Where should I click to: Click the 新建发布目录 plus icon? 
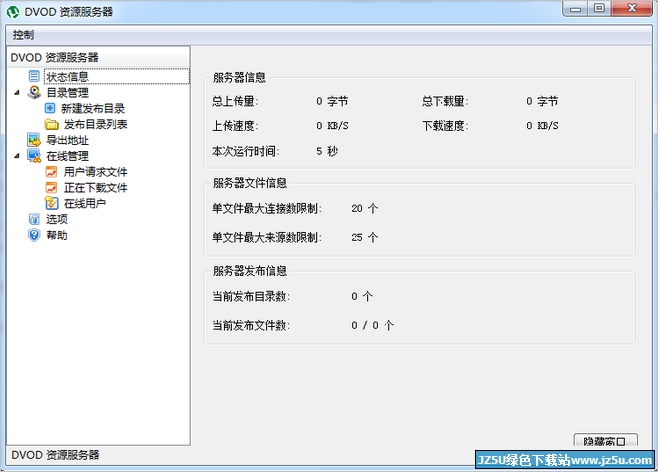tap(50, 108)
